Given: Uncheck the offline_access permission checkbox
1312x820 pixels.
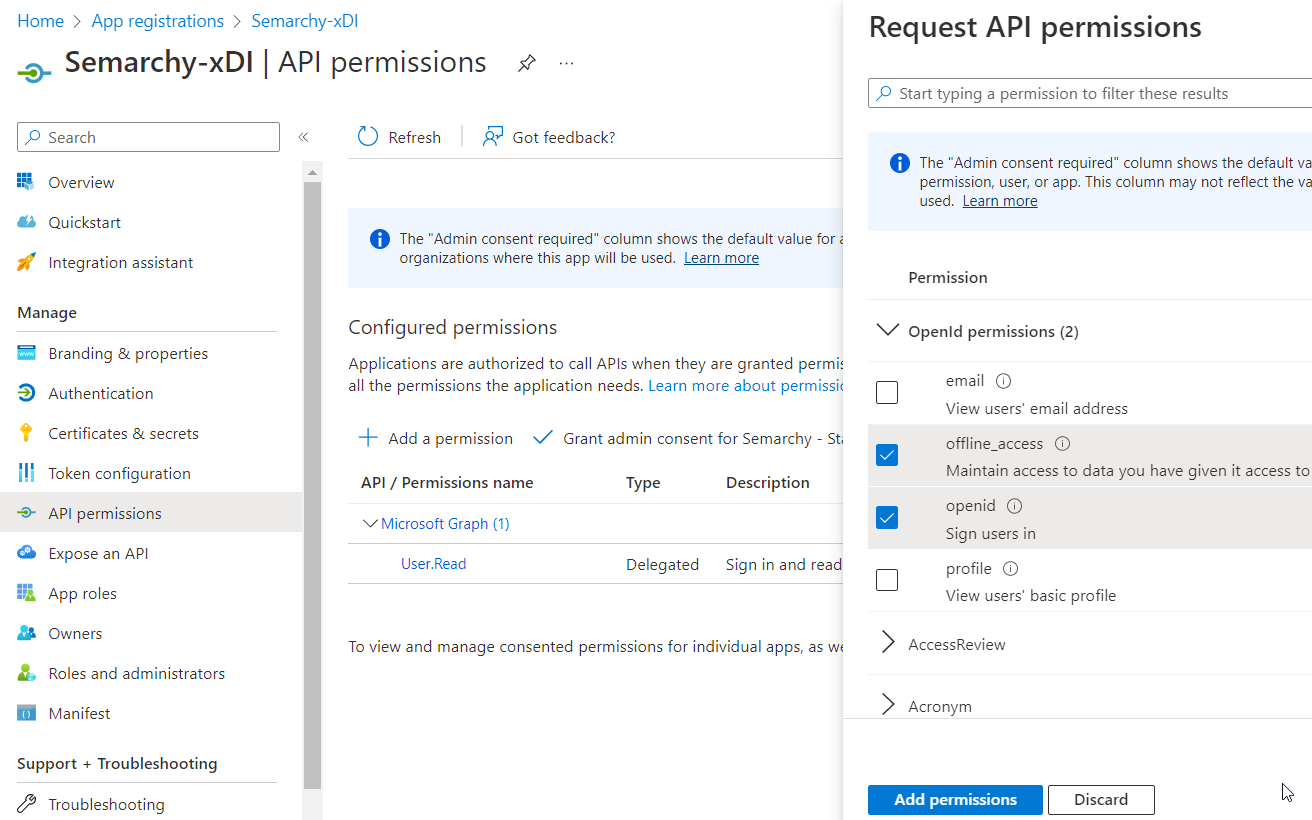Looking at the screenshot, I should [887, 455].
